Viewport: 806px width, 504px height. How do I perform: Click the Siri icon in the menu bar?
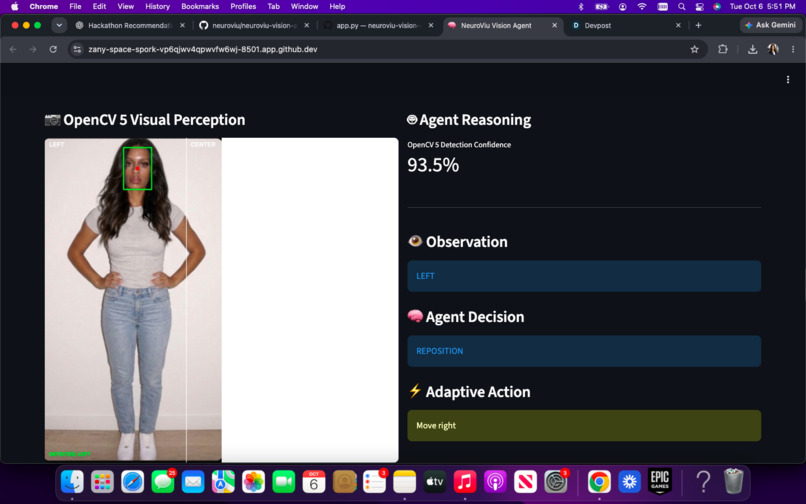click(x=717, y=7)
